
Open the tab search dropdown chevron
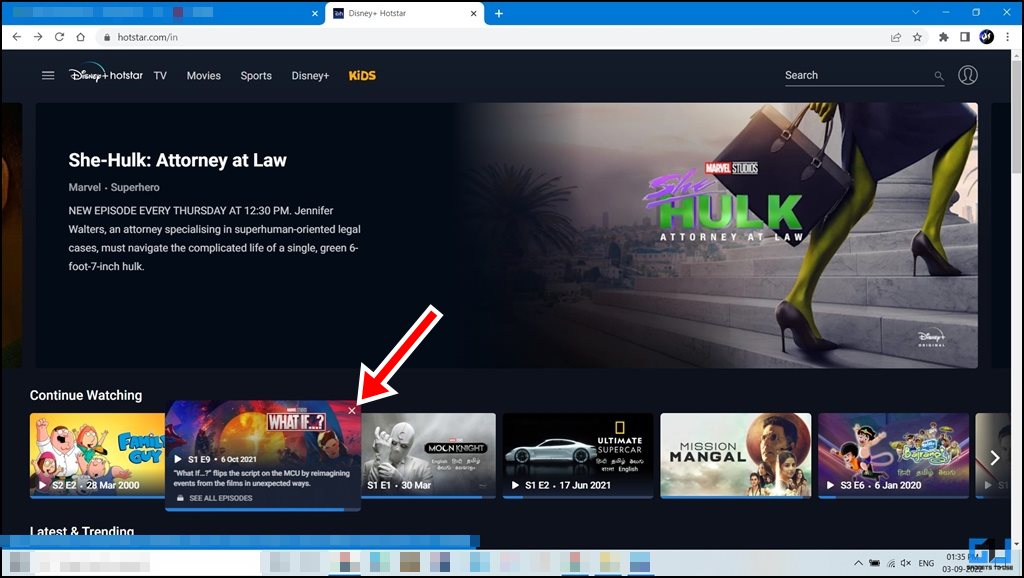916,12
